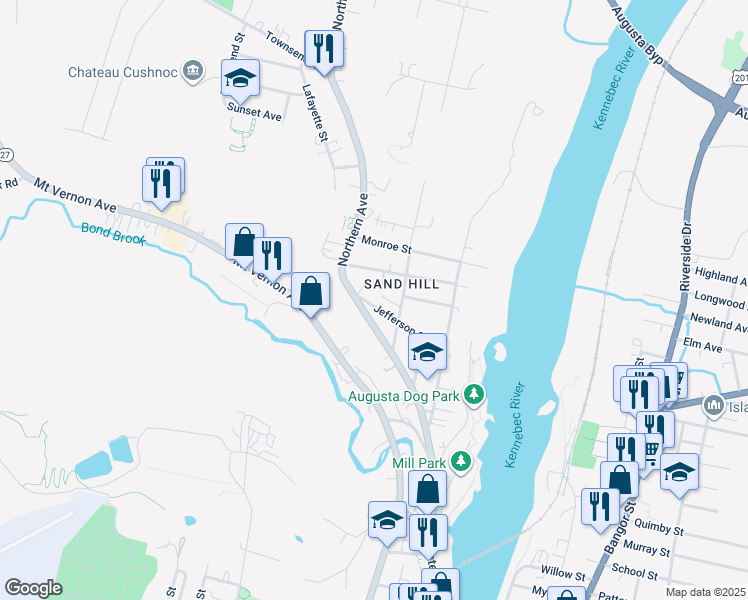Screen dimensions: 748x600
Task: Click the Augusta Dog Park tree icon
Action: pos(474,395)
